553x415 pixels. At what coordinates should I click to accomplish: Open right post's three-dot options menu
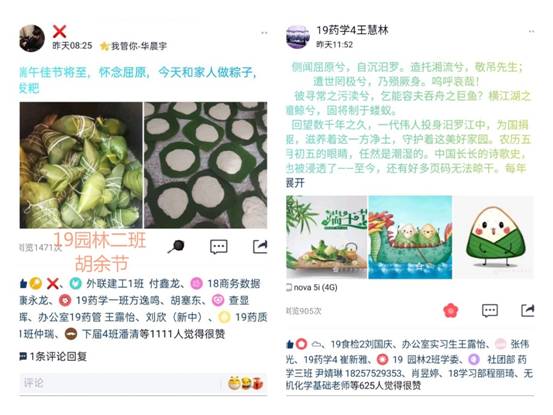531,32
